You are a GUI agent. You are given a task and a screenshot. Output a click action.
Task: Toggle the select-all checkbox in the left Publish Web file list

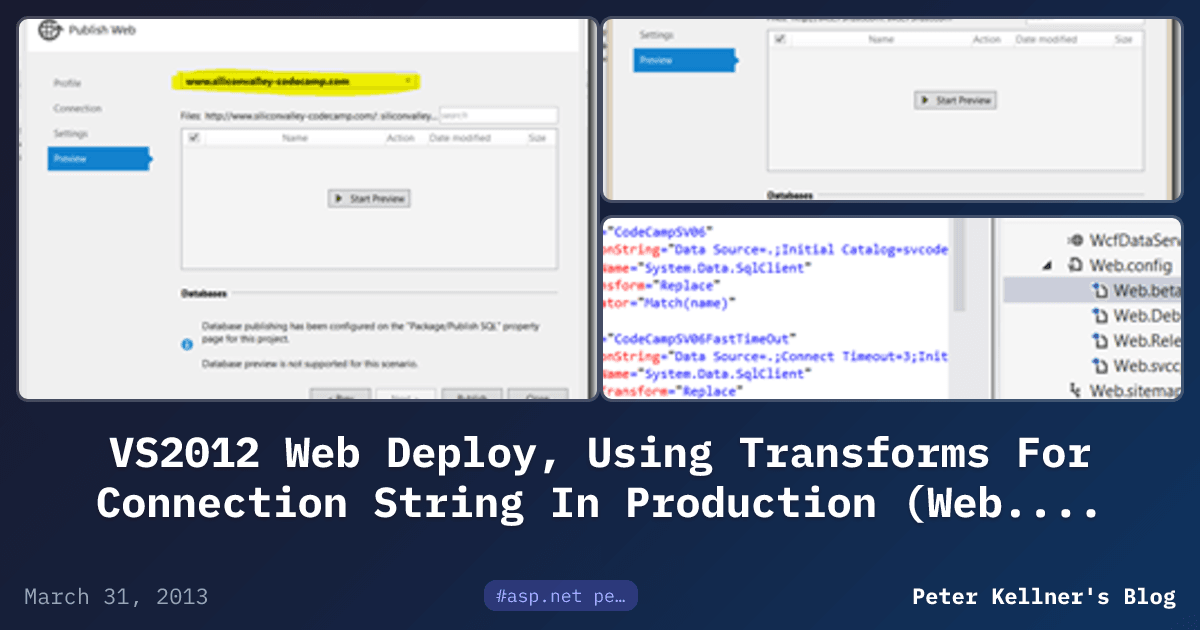tap(194, 138)
